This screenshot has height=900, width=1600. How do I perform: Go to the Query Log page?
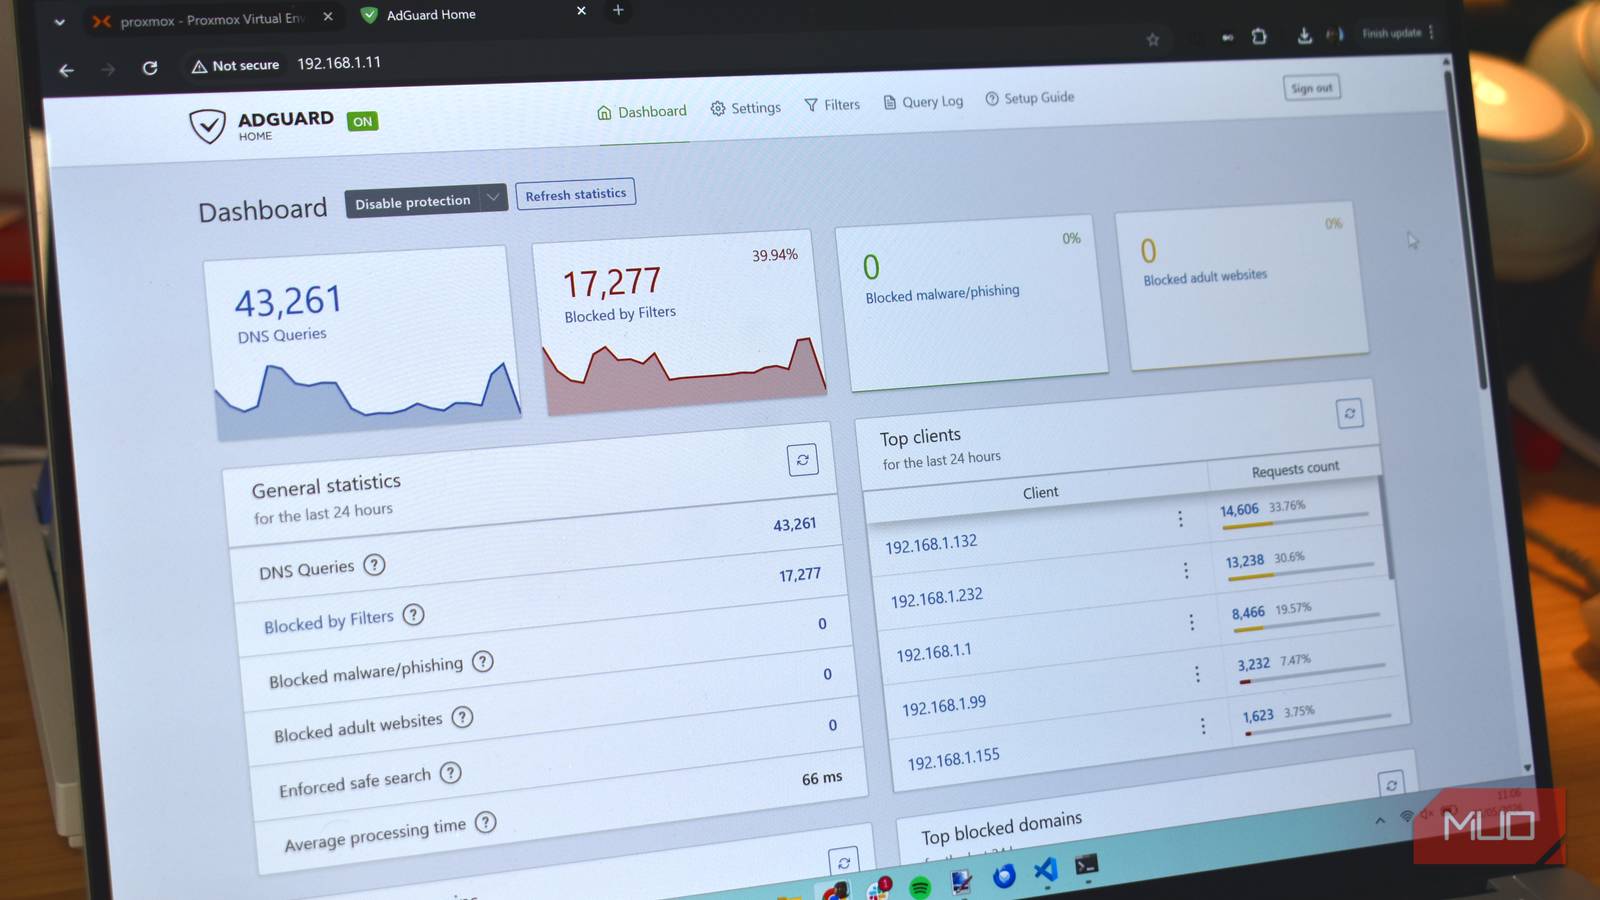pyautogui.click(x=923, y=102)
